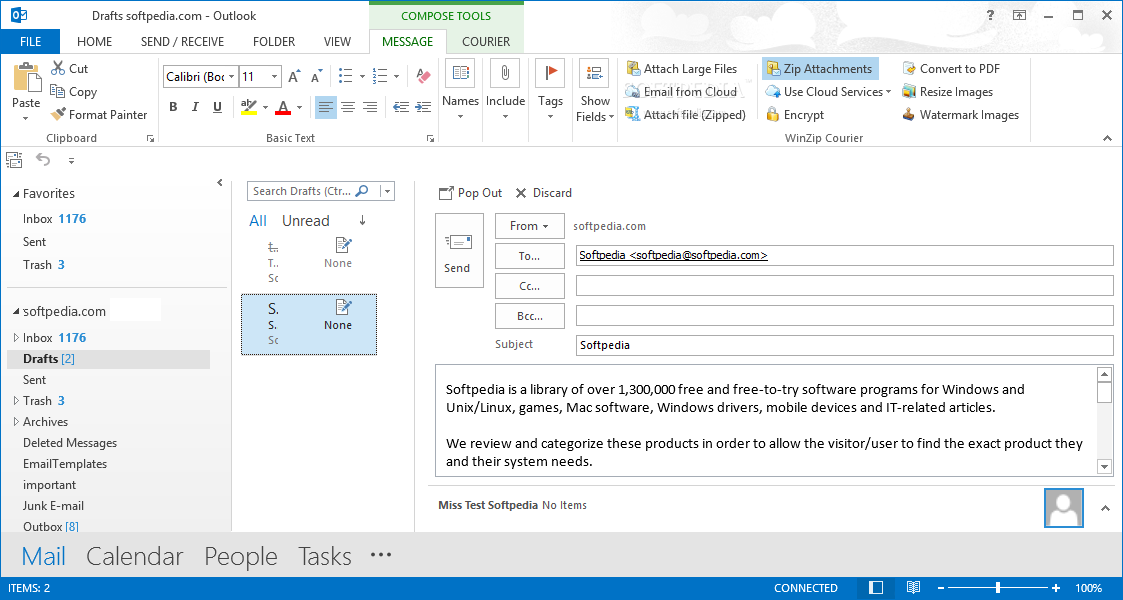The image size is (1123, 600).
Task: Open Outlook Help question mark
Action: [991, 15]
